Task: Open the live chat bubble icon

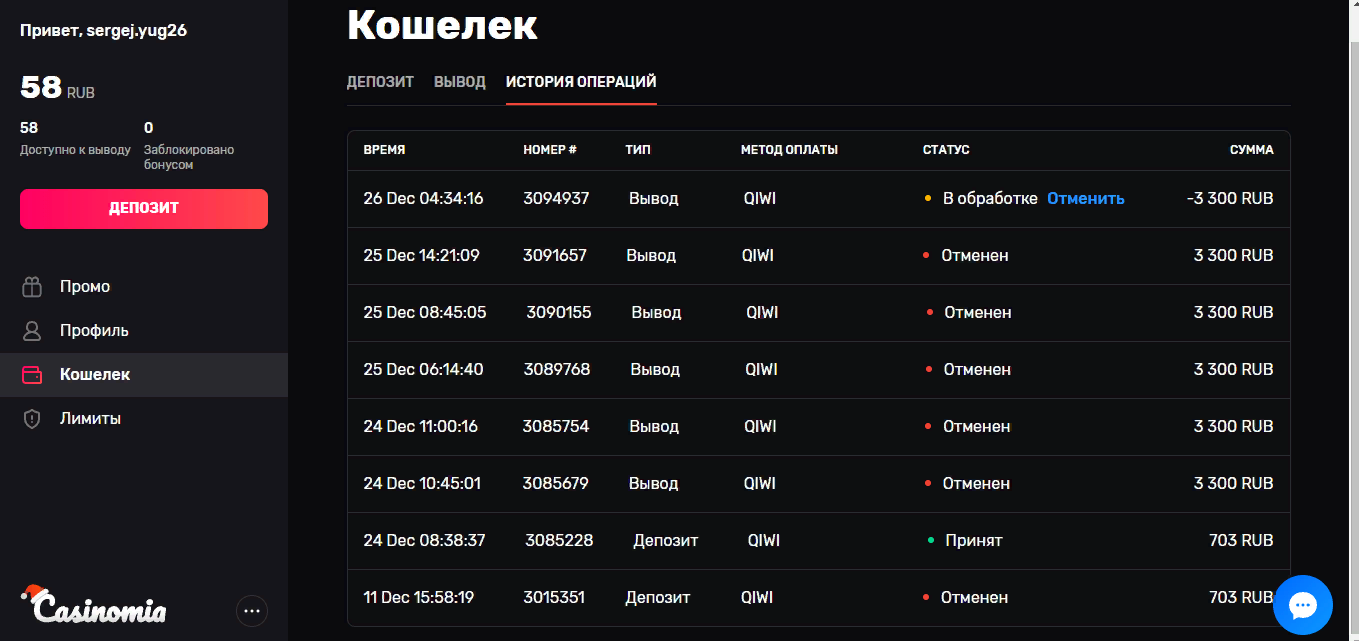Action: 1302,604
